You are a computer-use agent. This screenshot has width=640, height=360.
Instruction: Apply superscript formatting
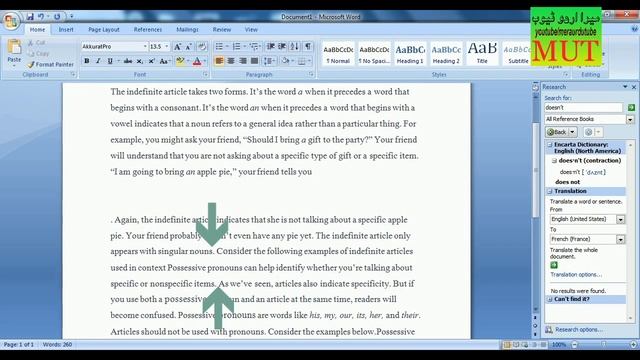(151, 61)
